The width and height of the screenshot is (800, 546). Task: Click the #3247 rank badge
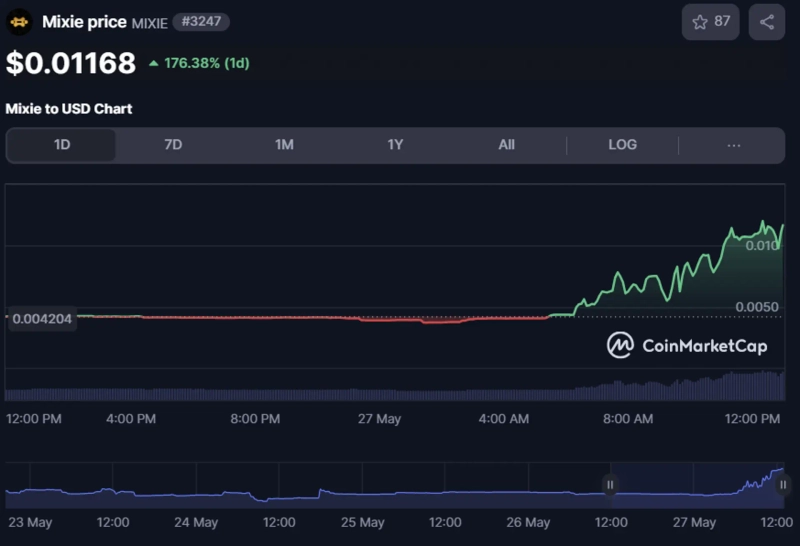pos(199,21)
